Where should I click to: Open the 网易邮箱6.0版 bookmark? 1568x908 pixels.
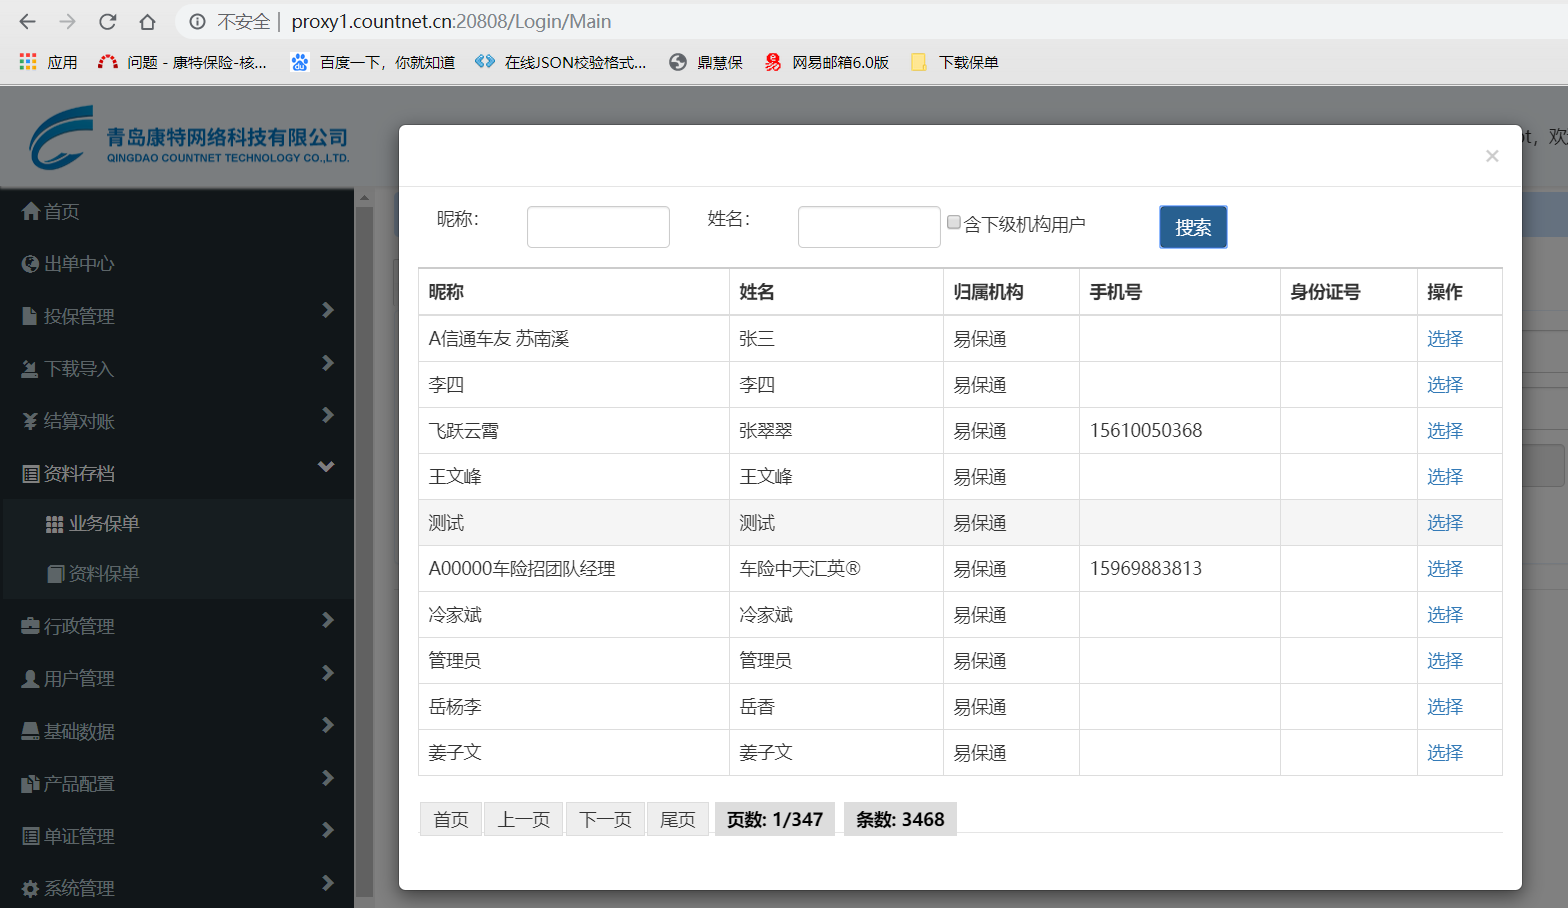827,62
